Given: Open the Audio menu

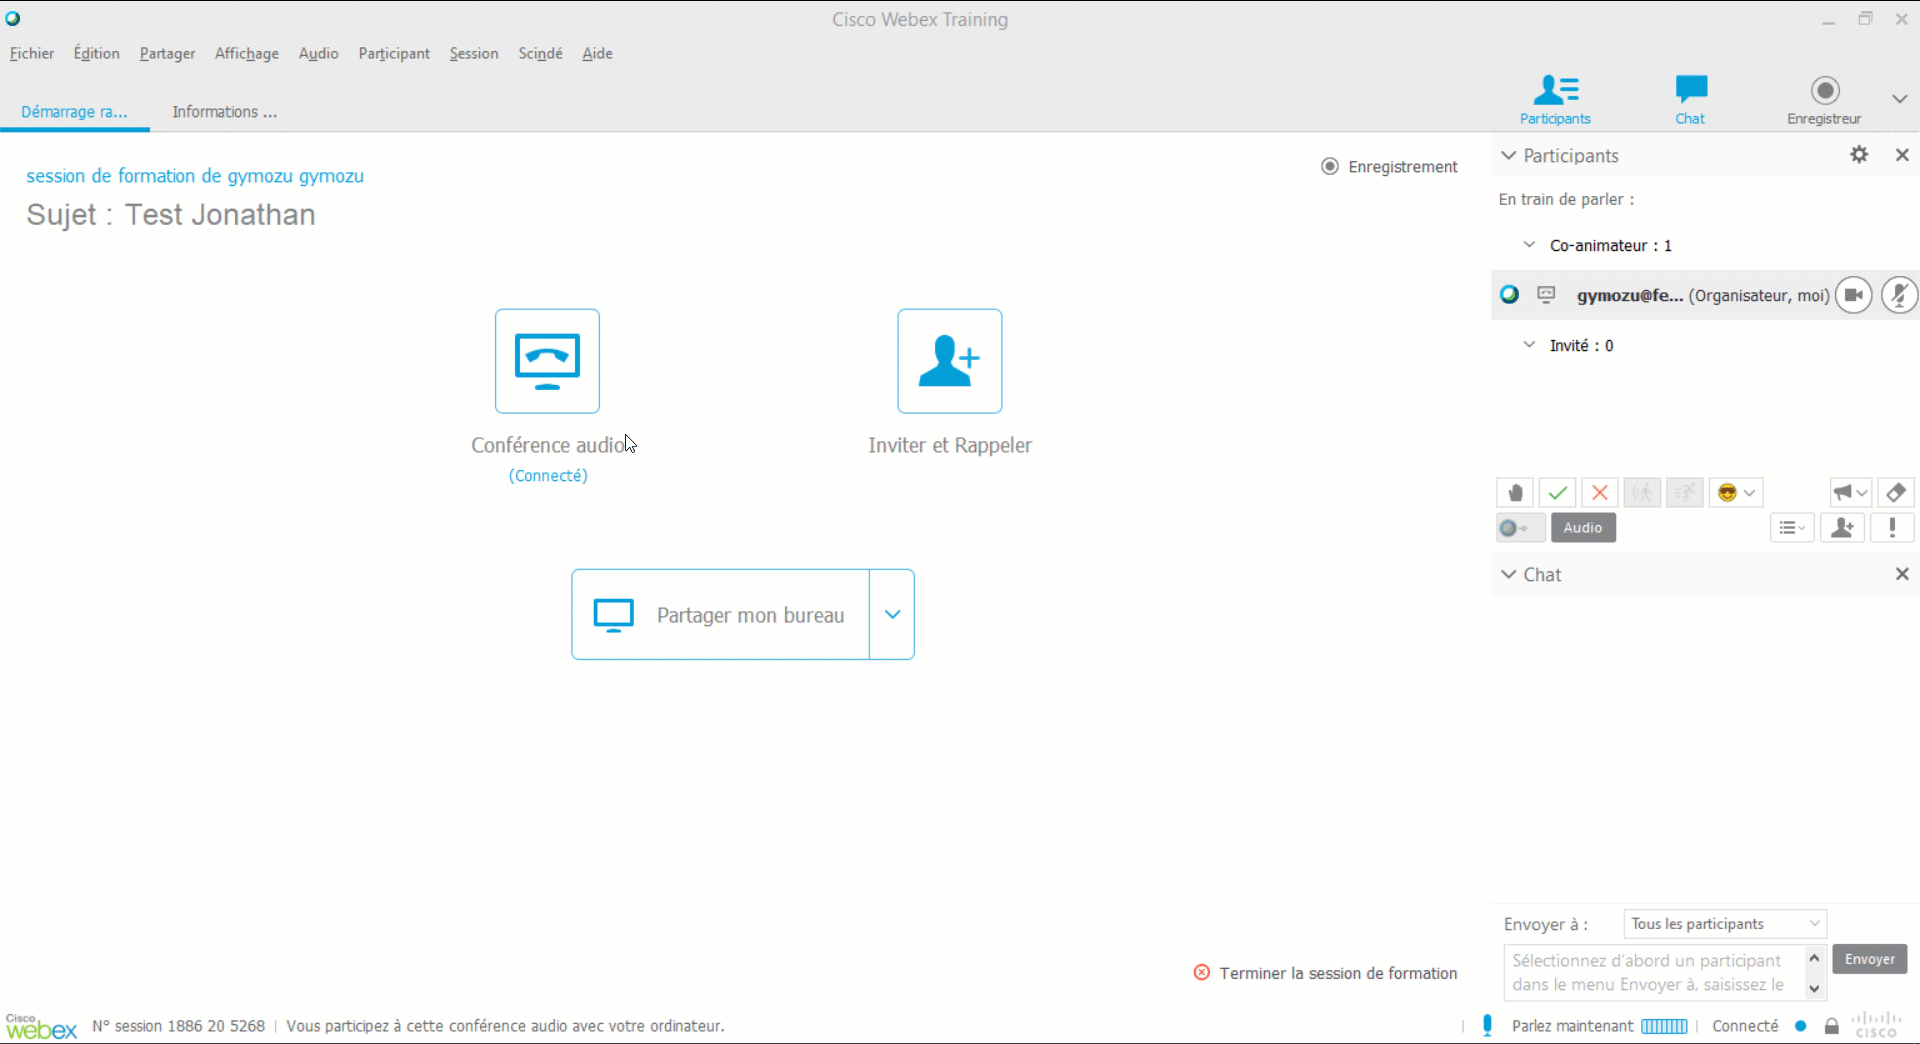Looking at the screenshot, I should tap(318, 53).
